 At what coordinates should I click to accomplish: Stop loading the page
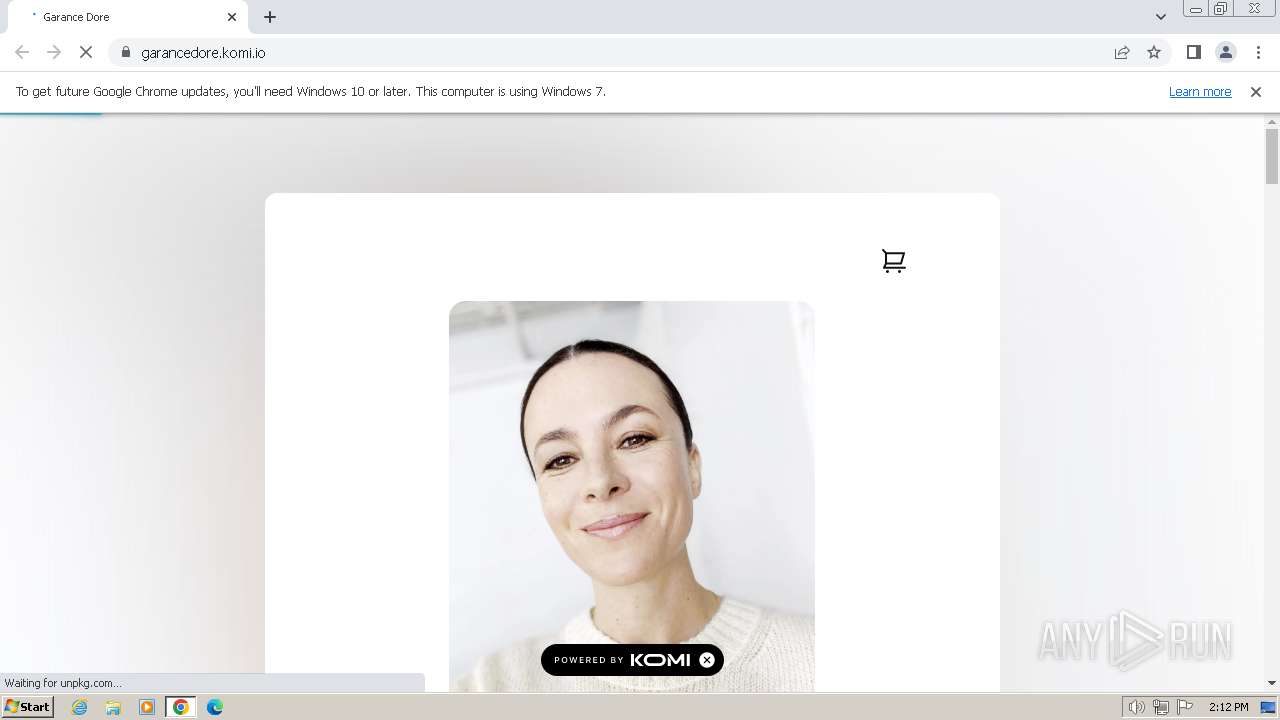click(x=86, y=52)
